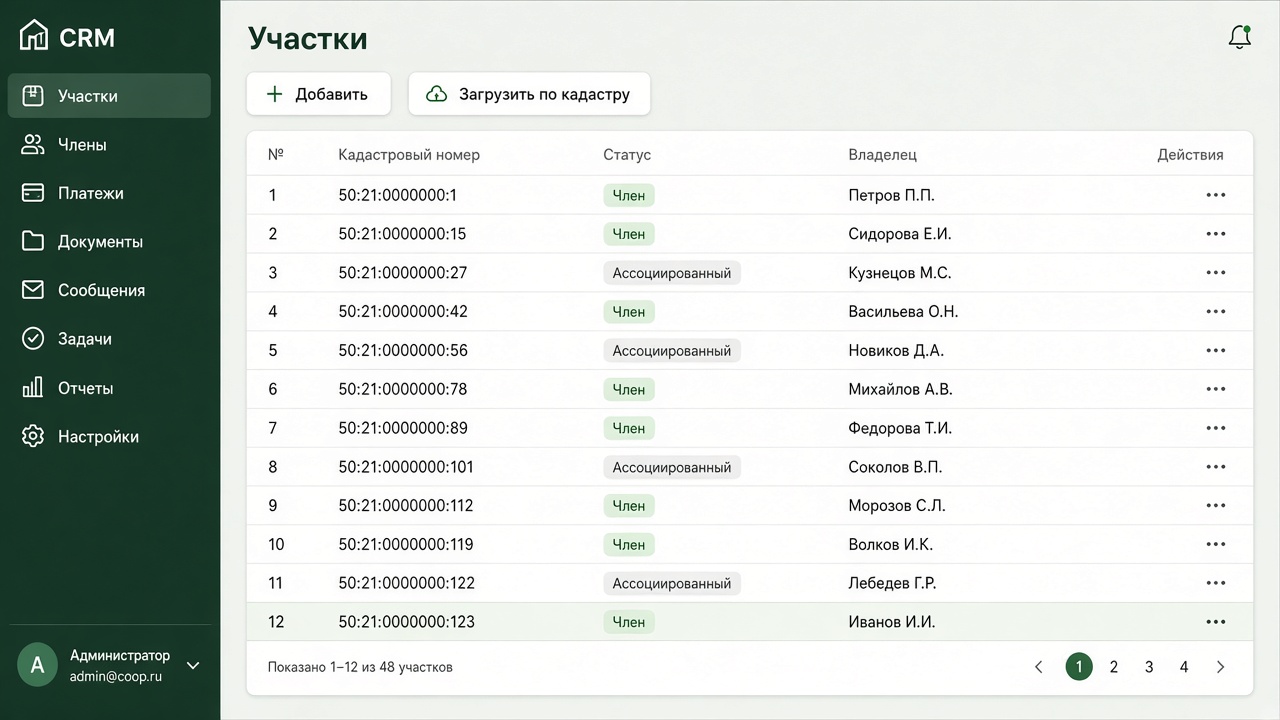The width and height of the screenshot is (1280, 720).
Task: Open Платежи section in the sidebar
Action: (109, 193)
